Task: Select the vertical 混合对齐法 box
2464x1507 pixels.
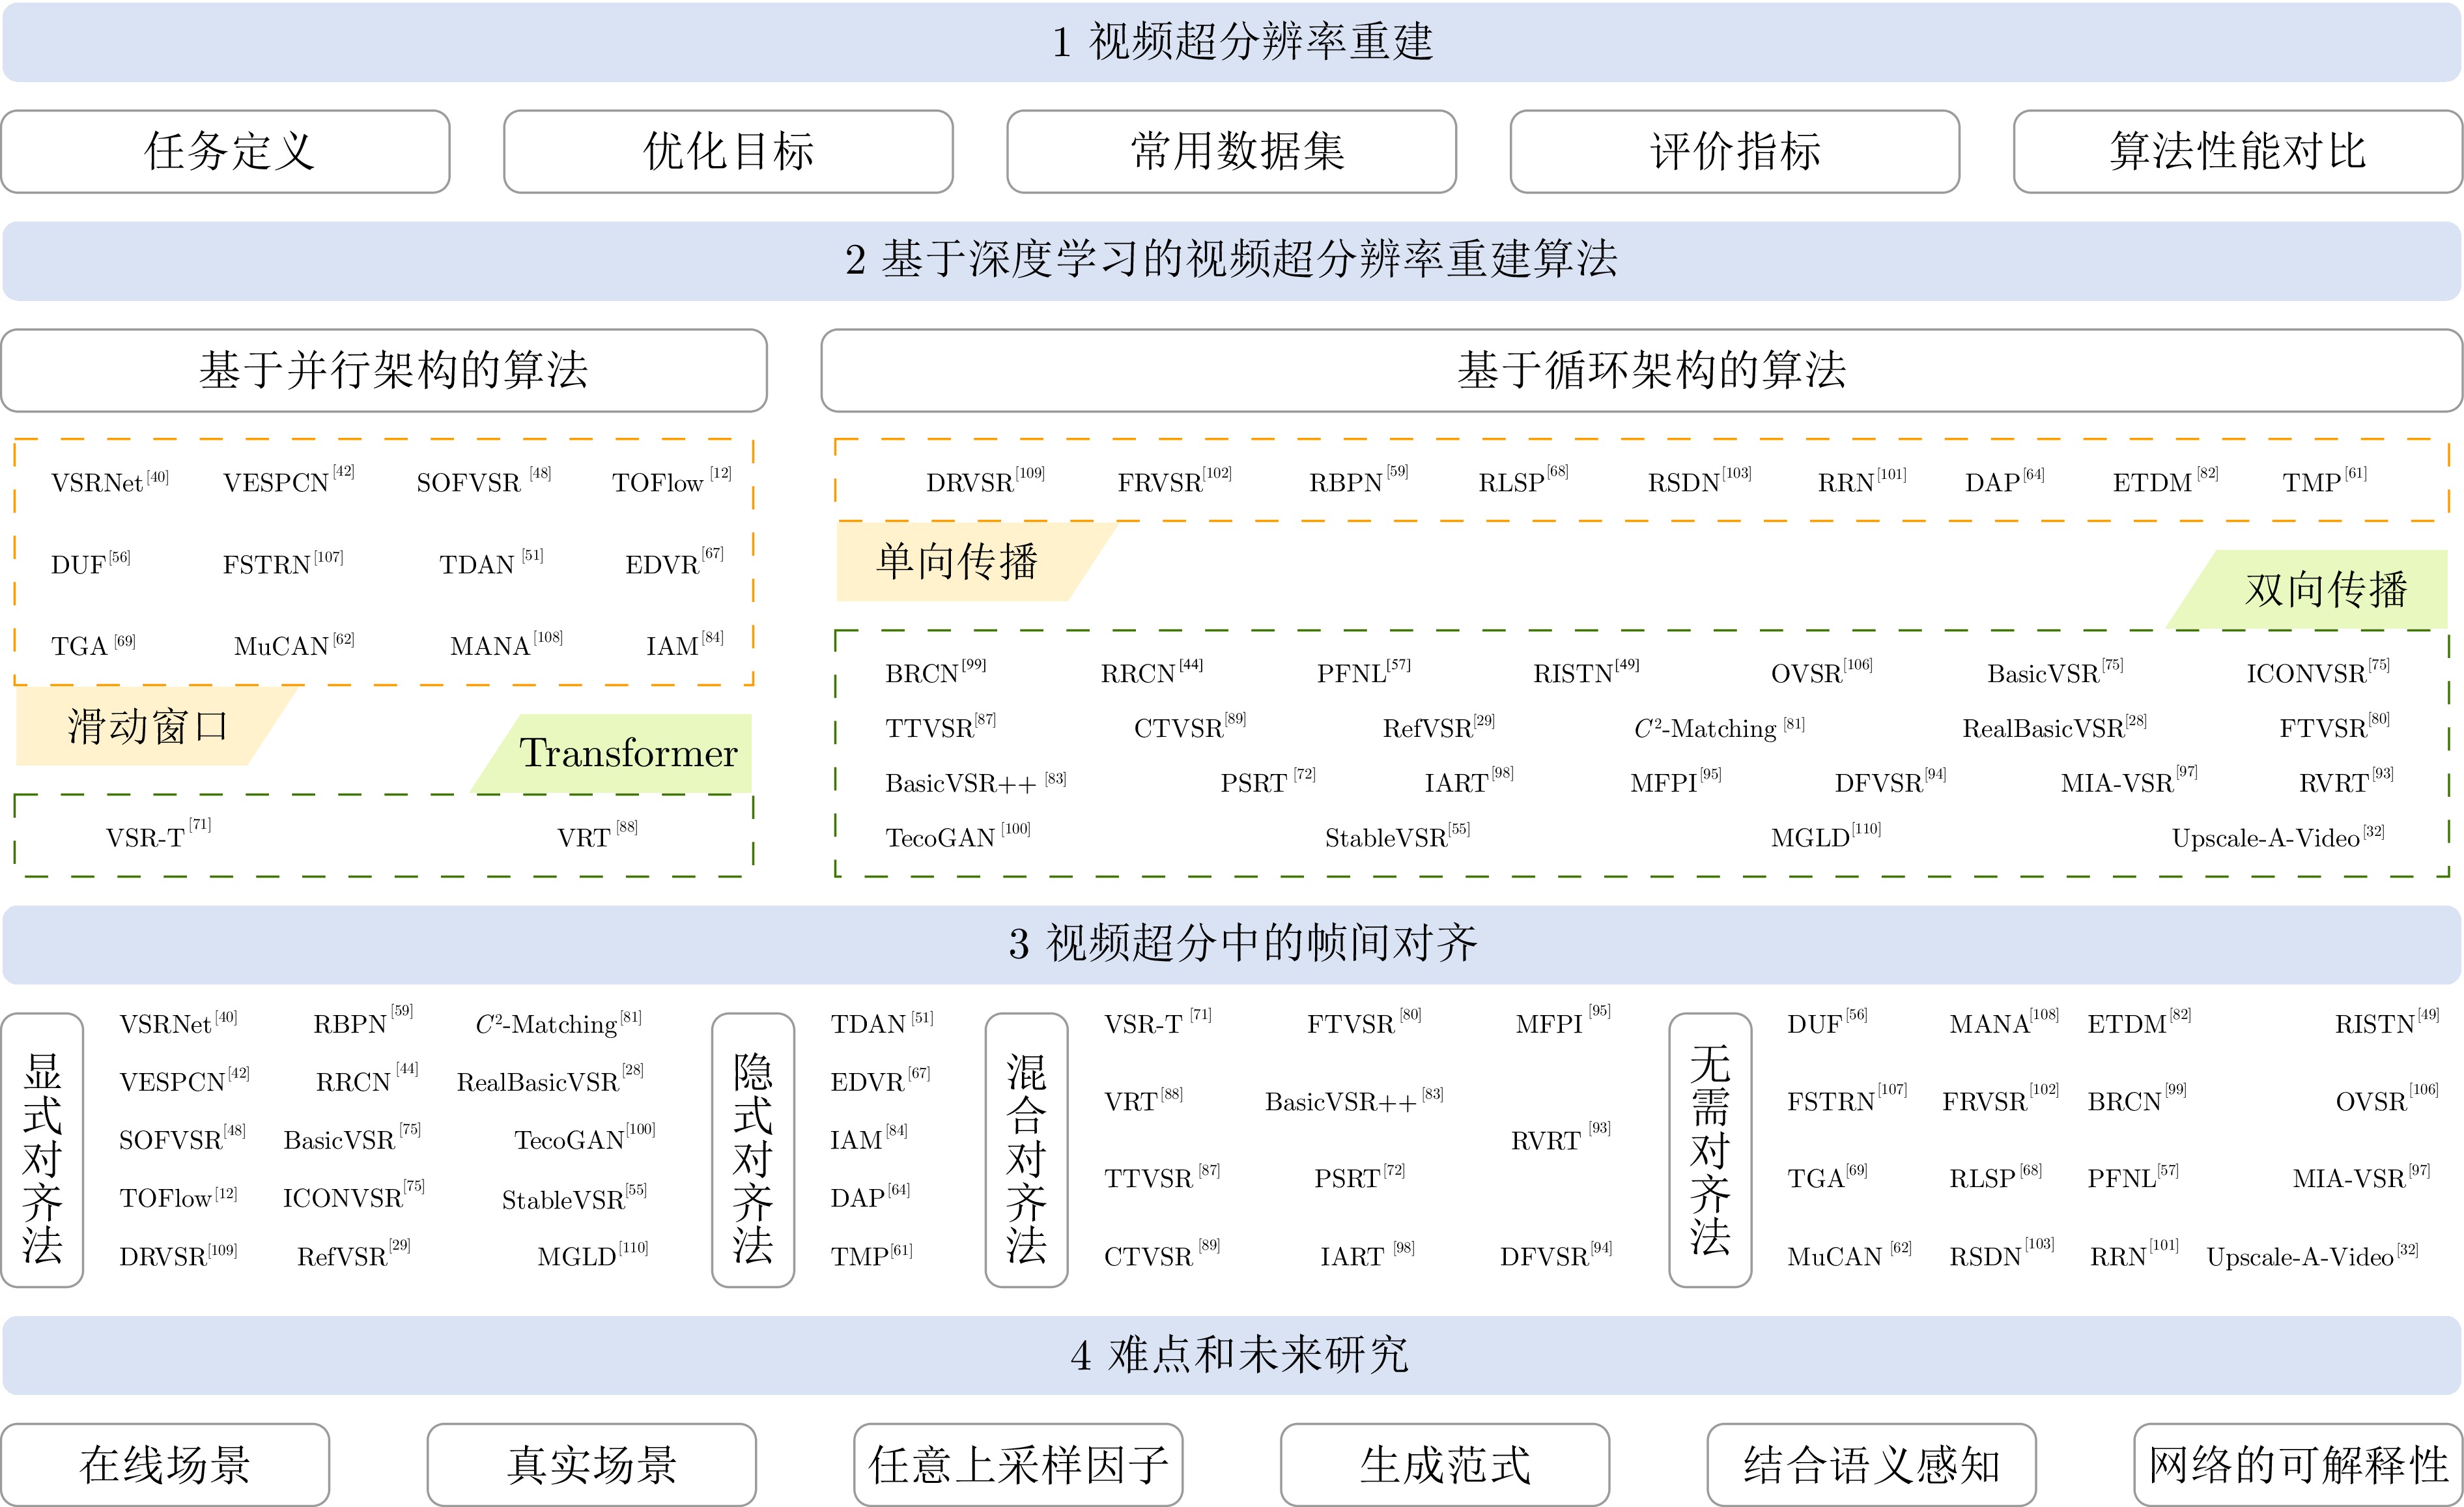Action: coord(1026,1150)
